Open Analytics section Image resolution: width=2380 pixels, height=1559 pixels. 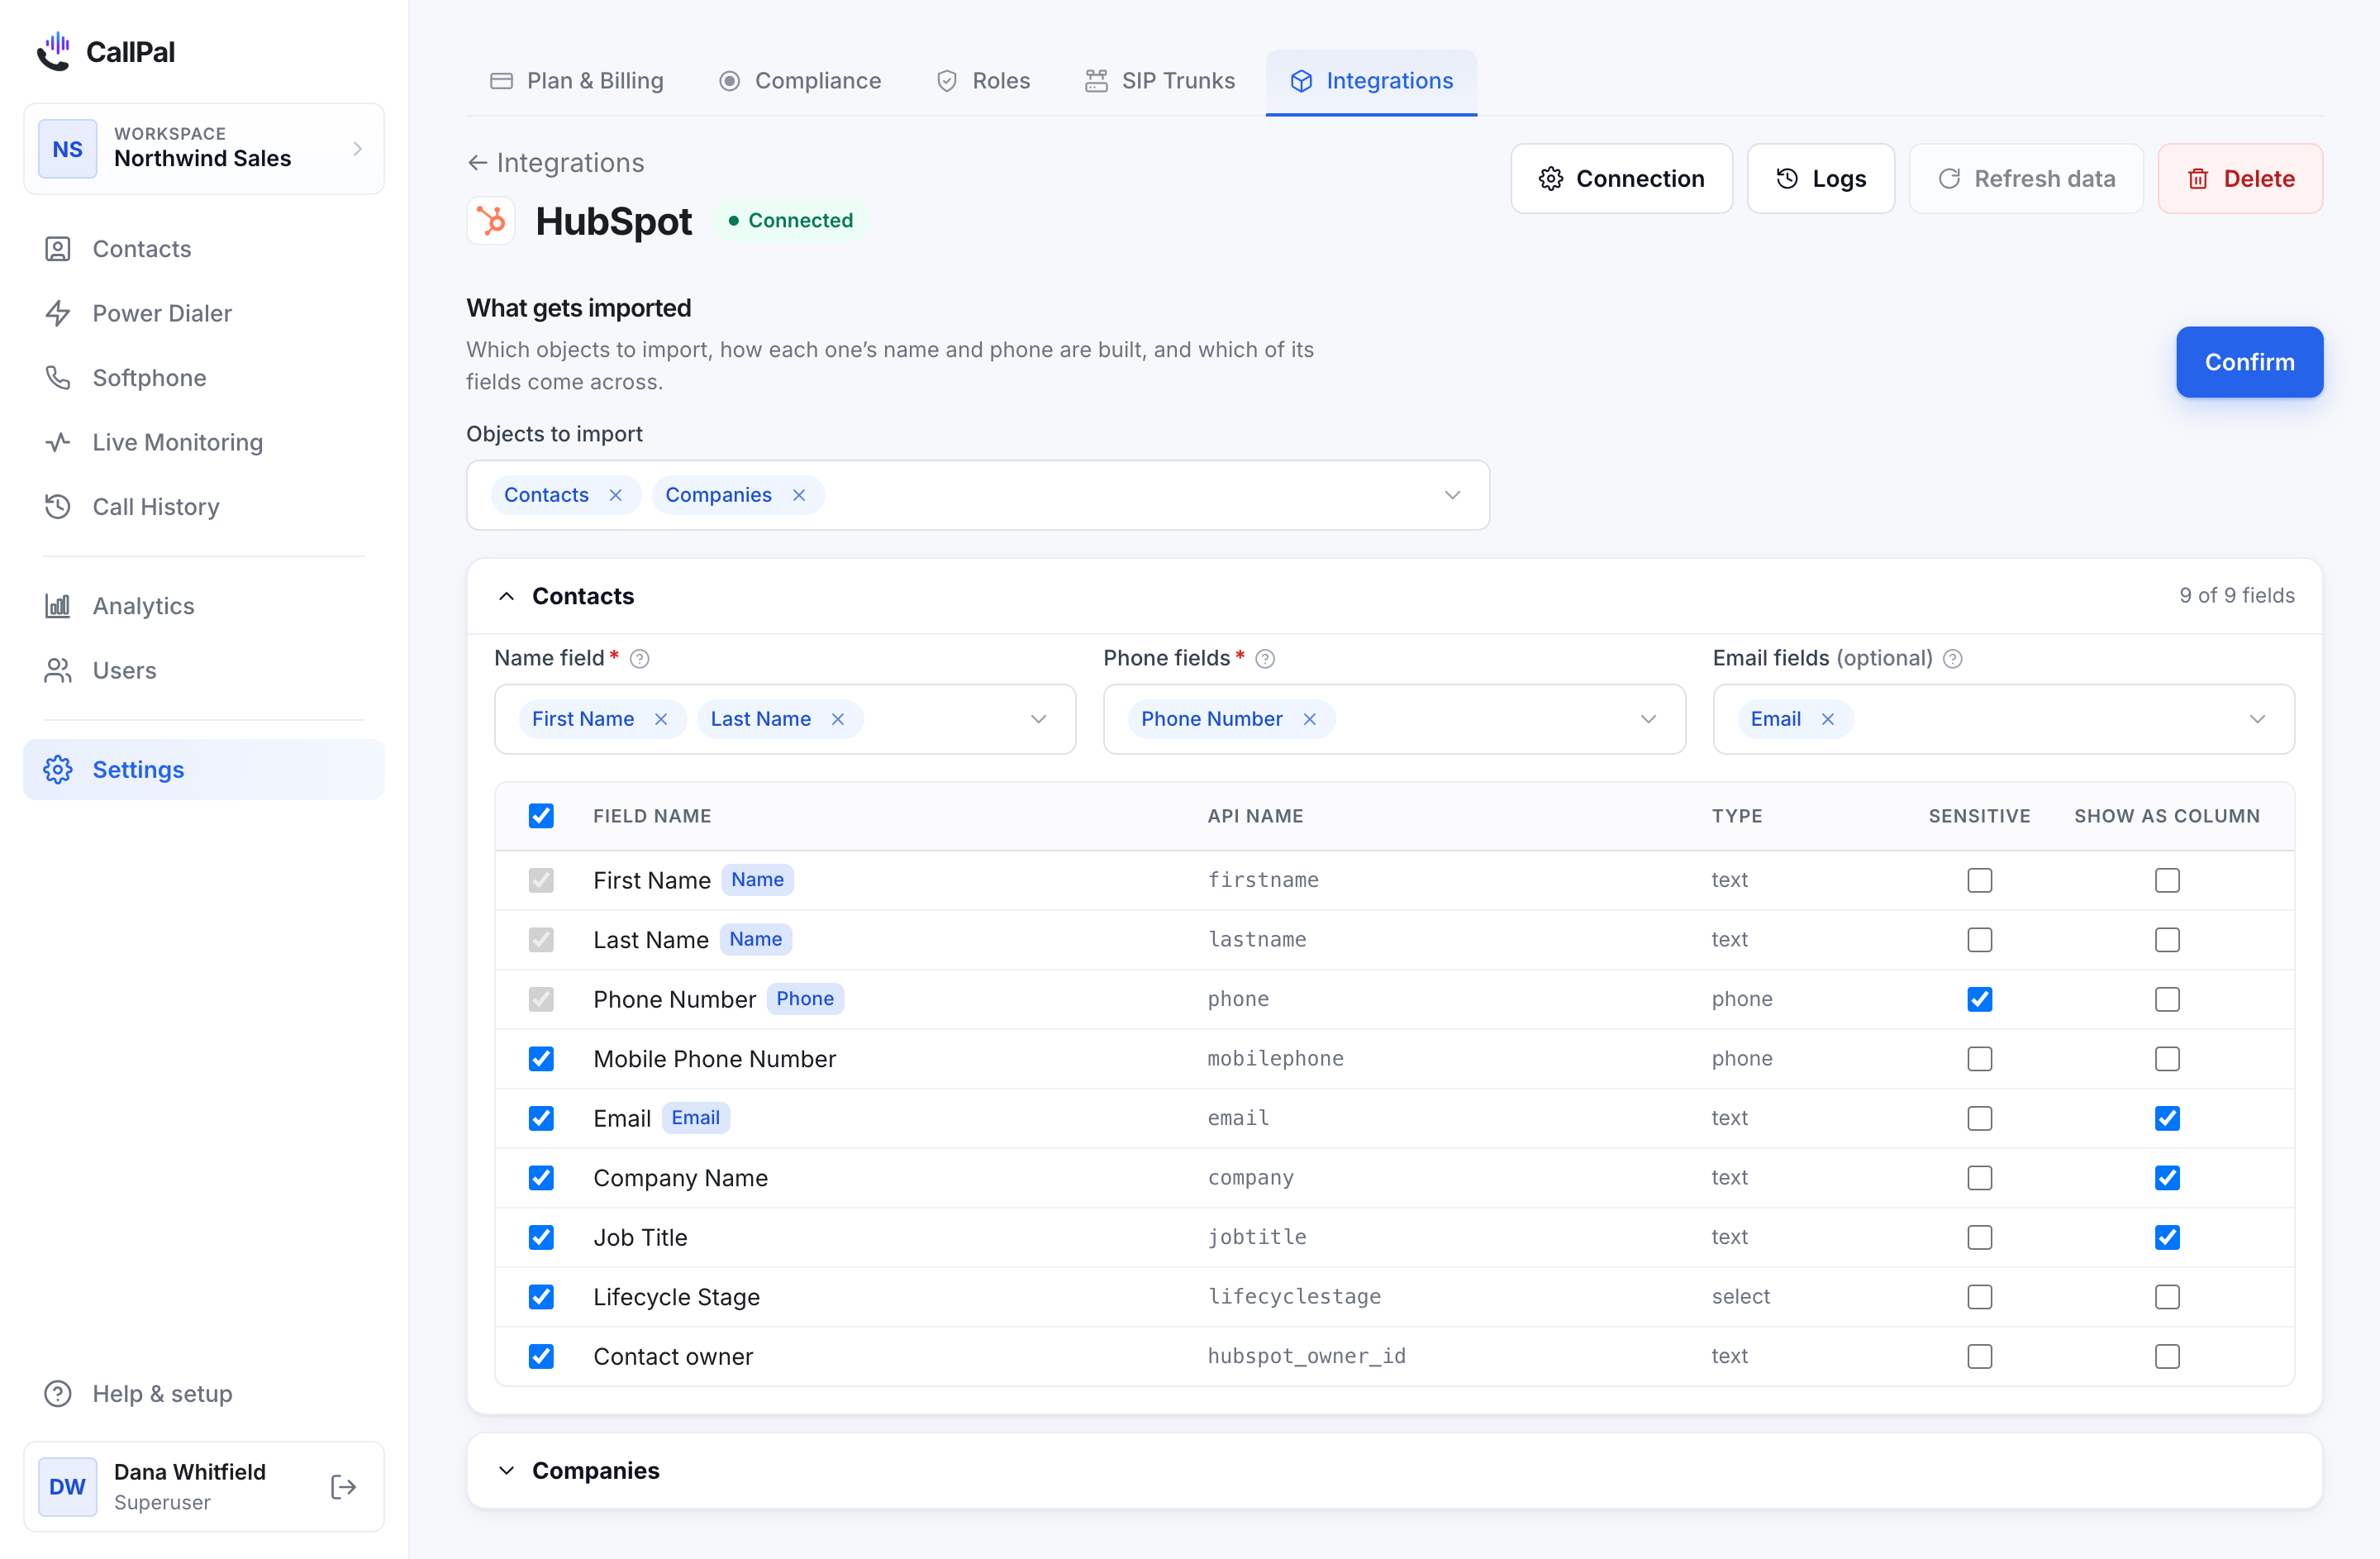point(203,605)
